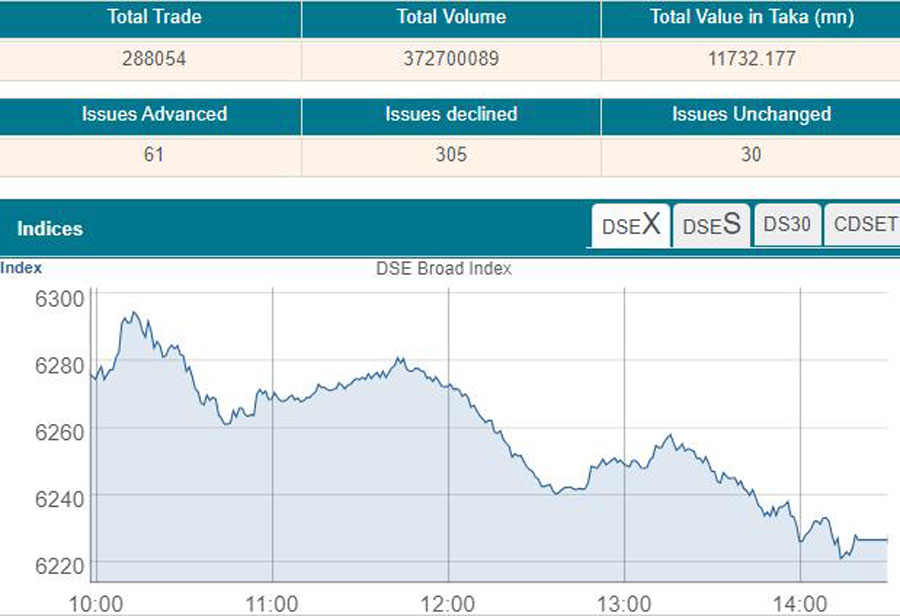Viewport: 900px width, 616px height.
Task: Click the Total Volume header cell
Action: click(x=451, y=17)
